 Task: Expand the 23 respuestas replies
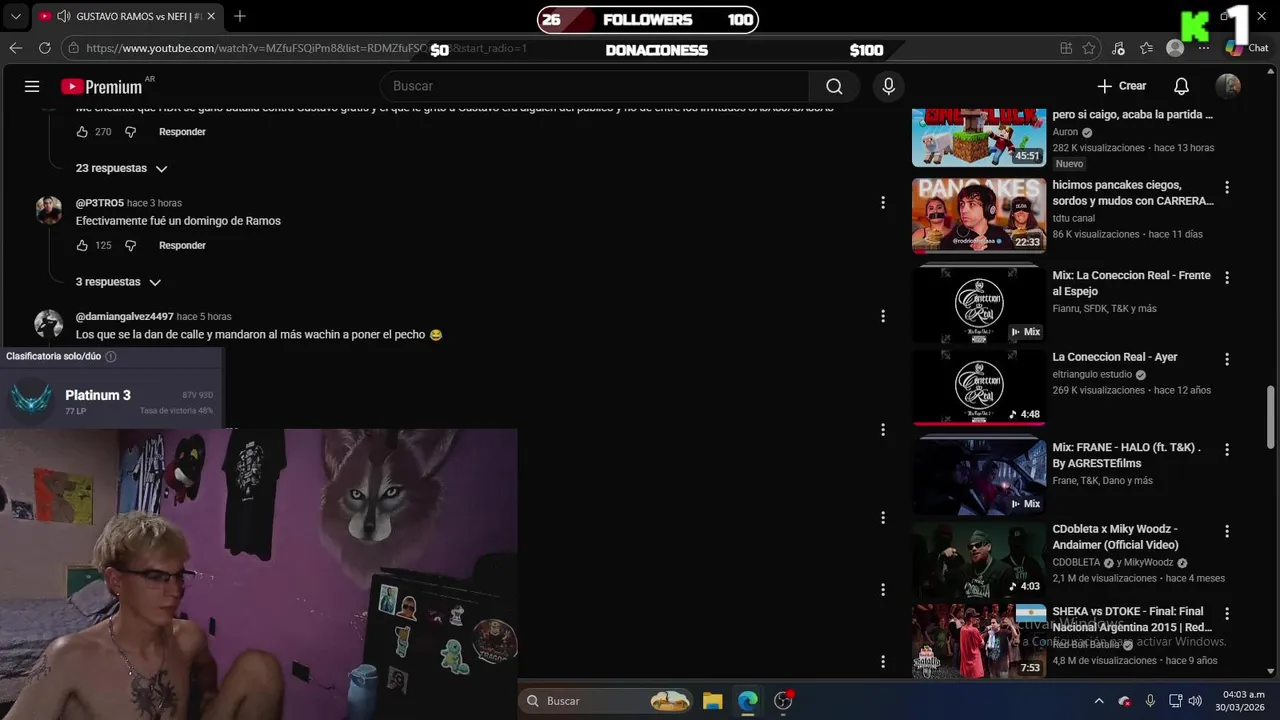(121, 168)
